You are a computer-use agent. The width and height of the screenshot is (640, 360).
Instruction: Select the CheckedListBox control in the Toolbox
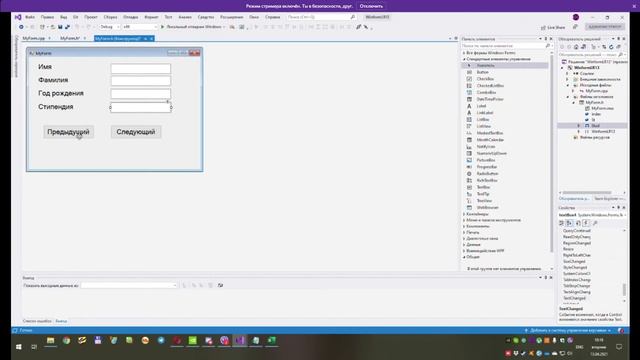pos(504,86)
